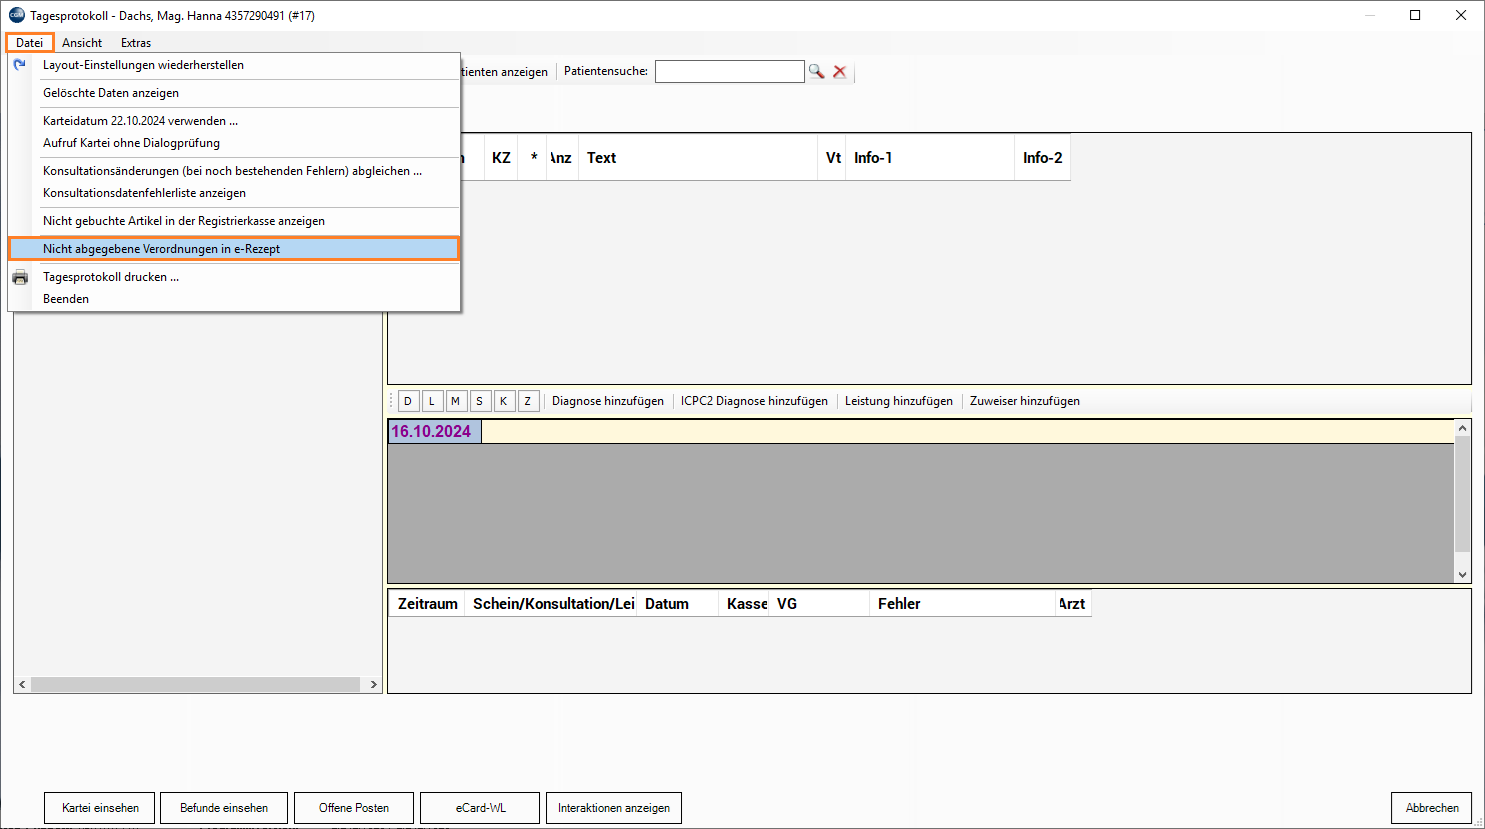Toggle the S filter letter button
This screenshot has width=1485, height=829.
click(480, 401)
